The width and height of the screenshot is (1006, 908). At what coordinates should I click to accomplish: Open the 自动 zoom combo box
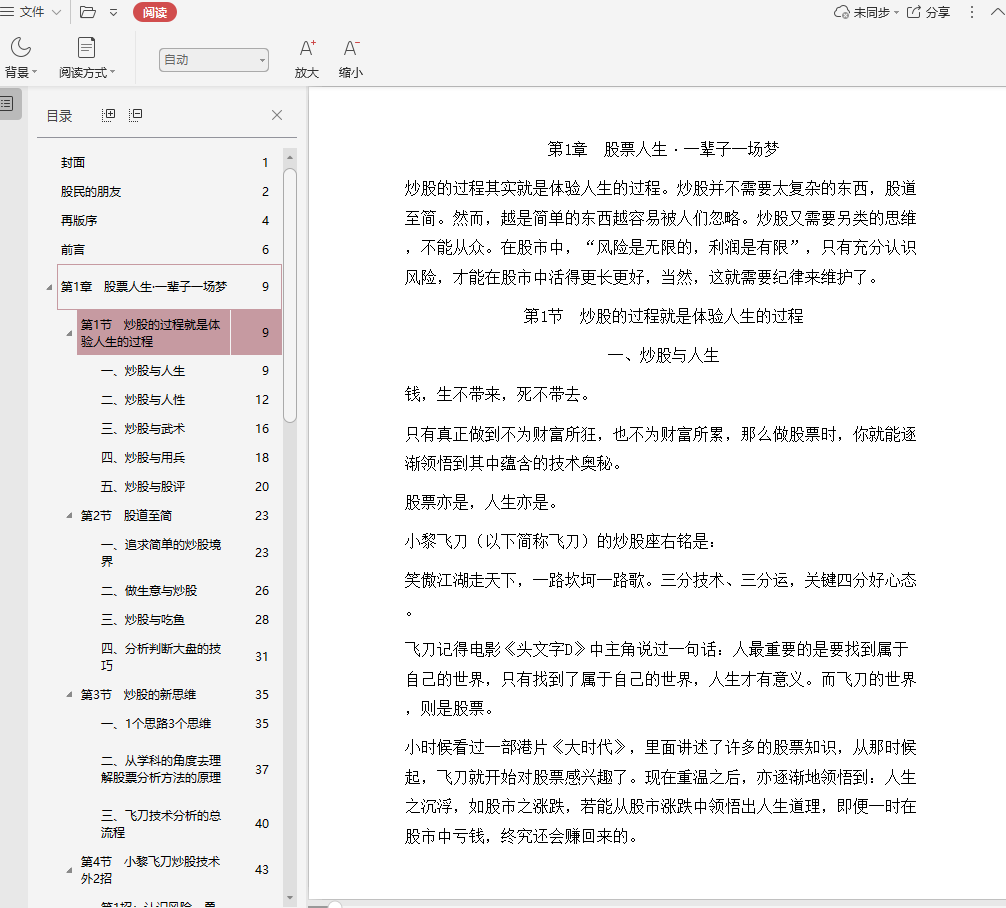point(214,60)
